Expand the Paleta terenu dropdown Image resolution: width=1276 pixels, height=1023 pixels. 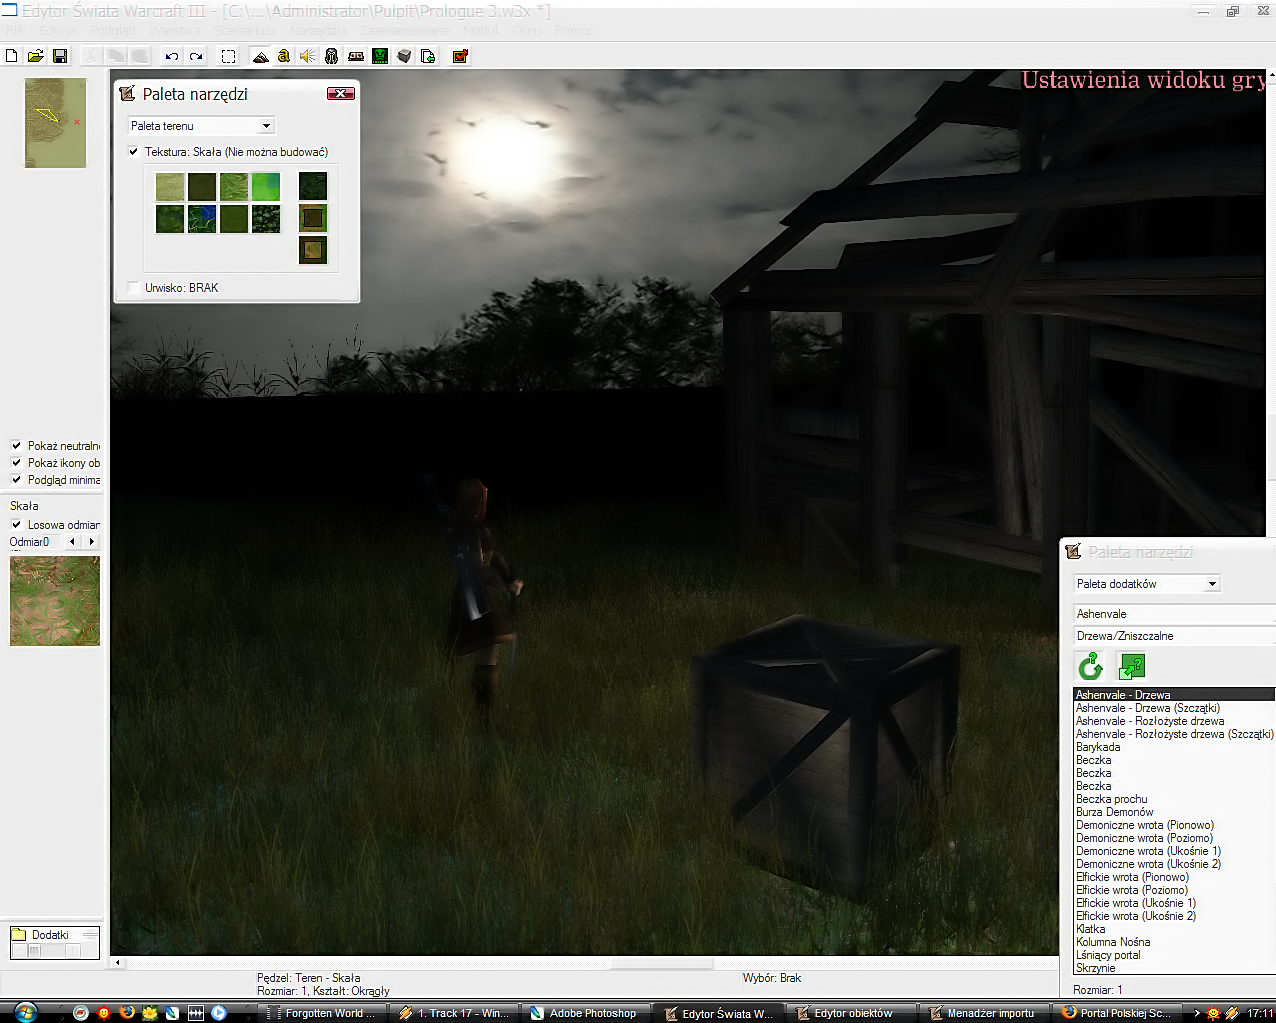pyautogui.click(x=201, y=126)
